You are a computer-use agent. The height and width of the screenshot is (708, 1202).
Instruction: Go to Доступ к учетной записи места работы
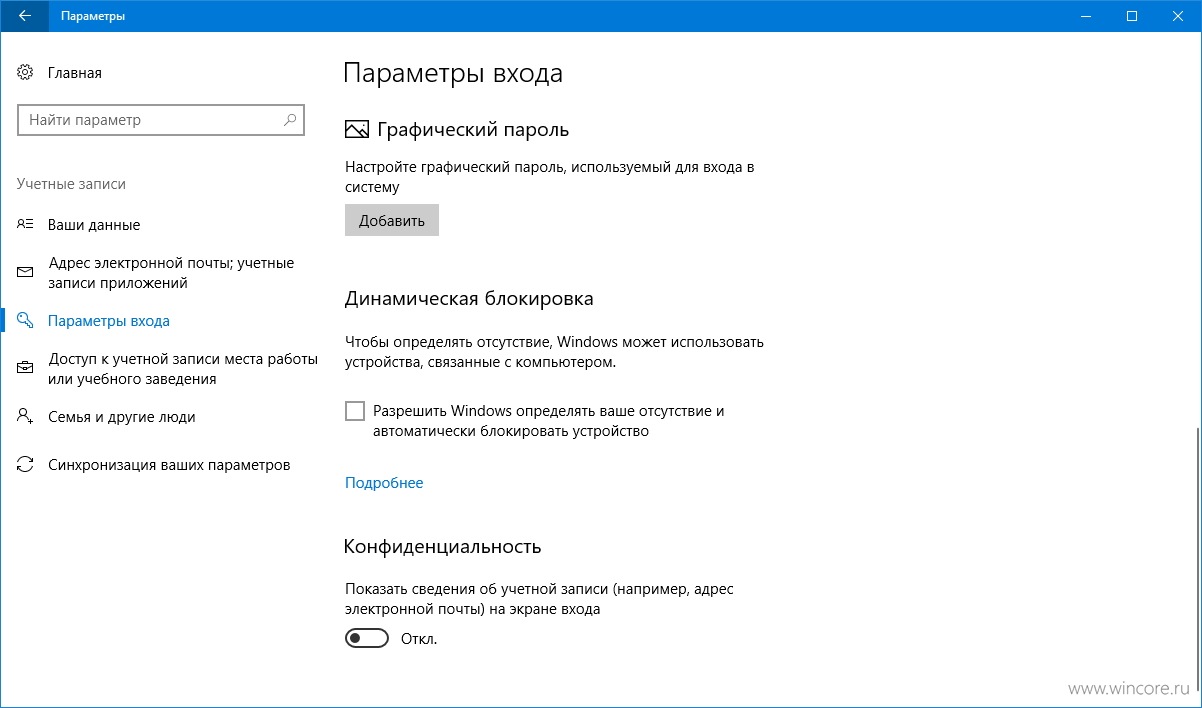pos(183,369)
